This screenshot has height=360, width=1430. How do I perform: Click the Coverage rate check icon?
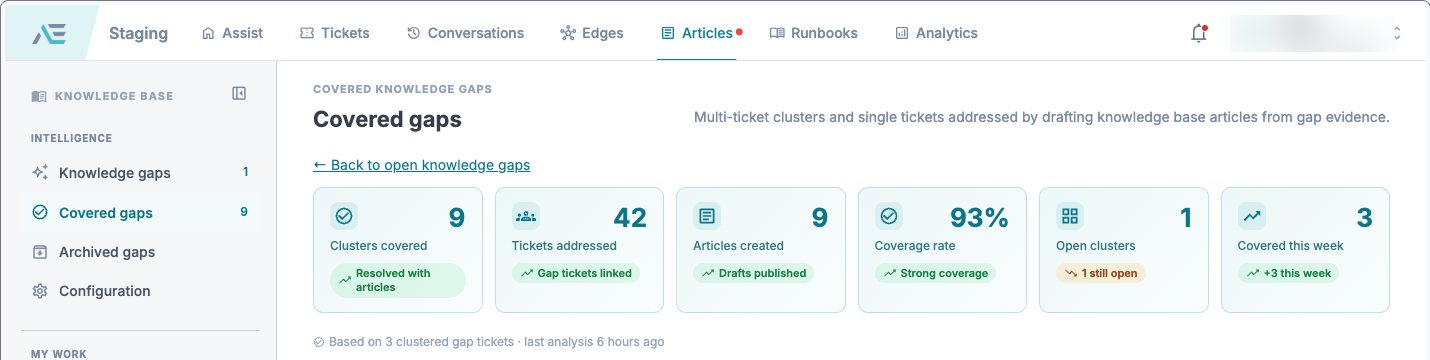point(888,216)
